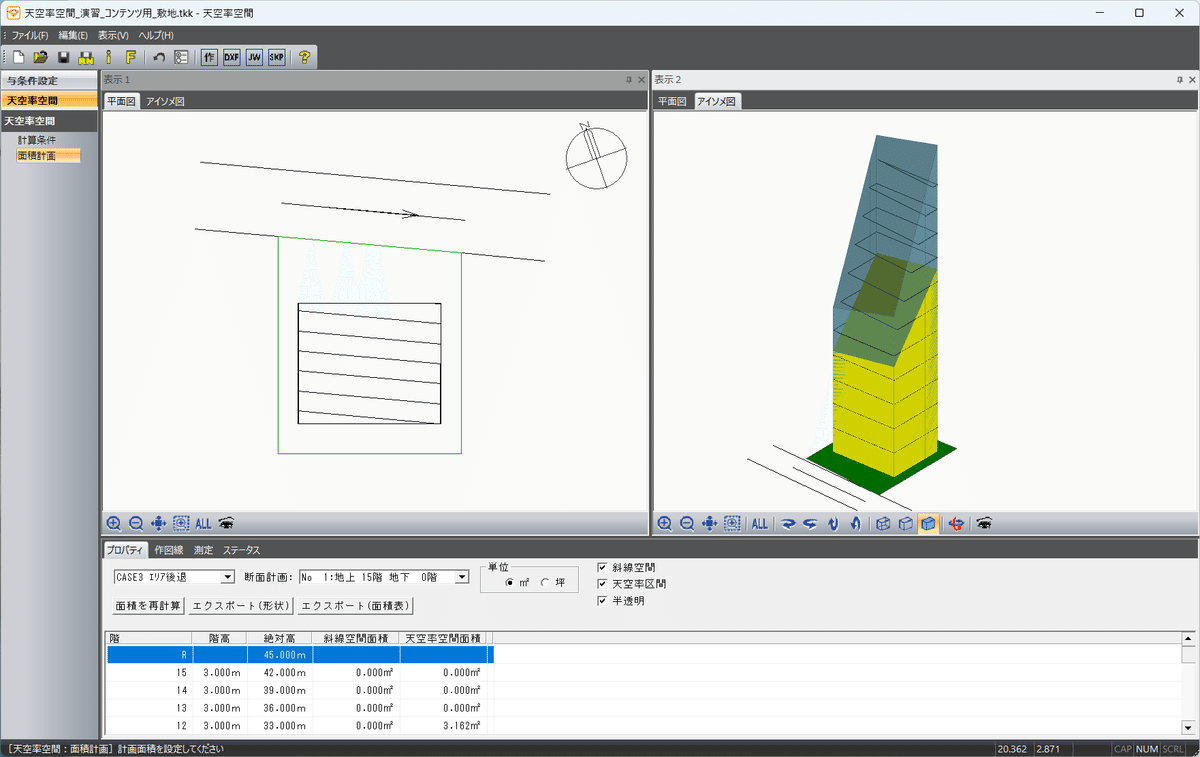Open the ファイル(F) menu

click(29, 35)
